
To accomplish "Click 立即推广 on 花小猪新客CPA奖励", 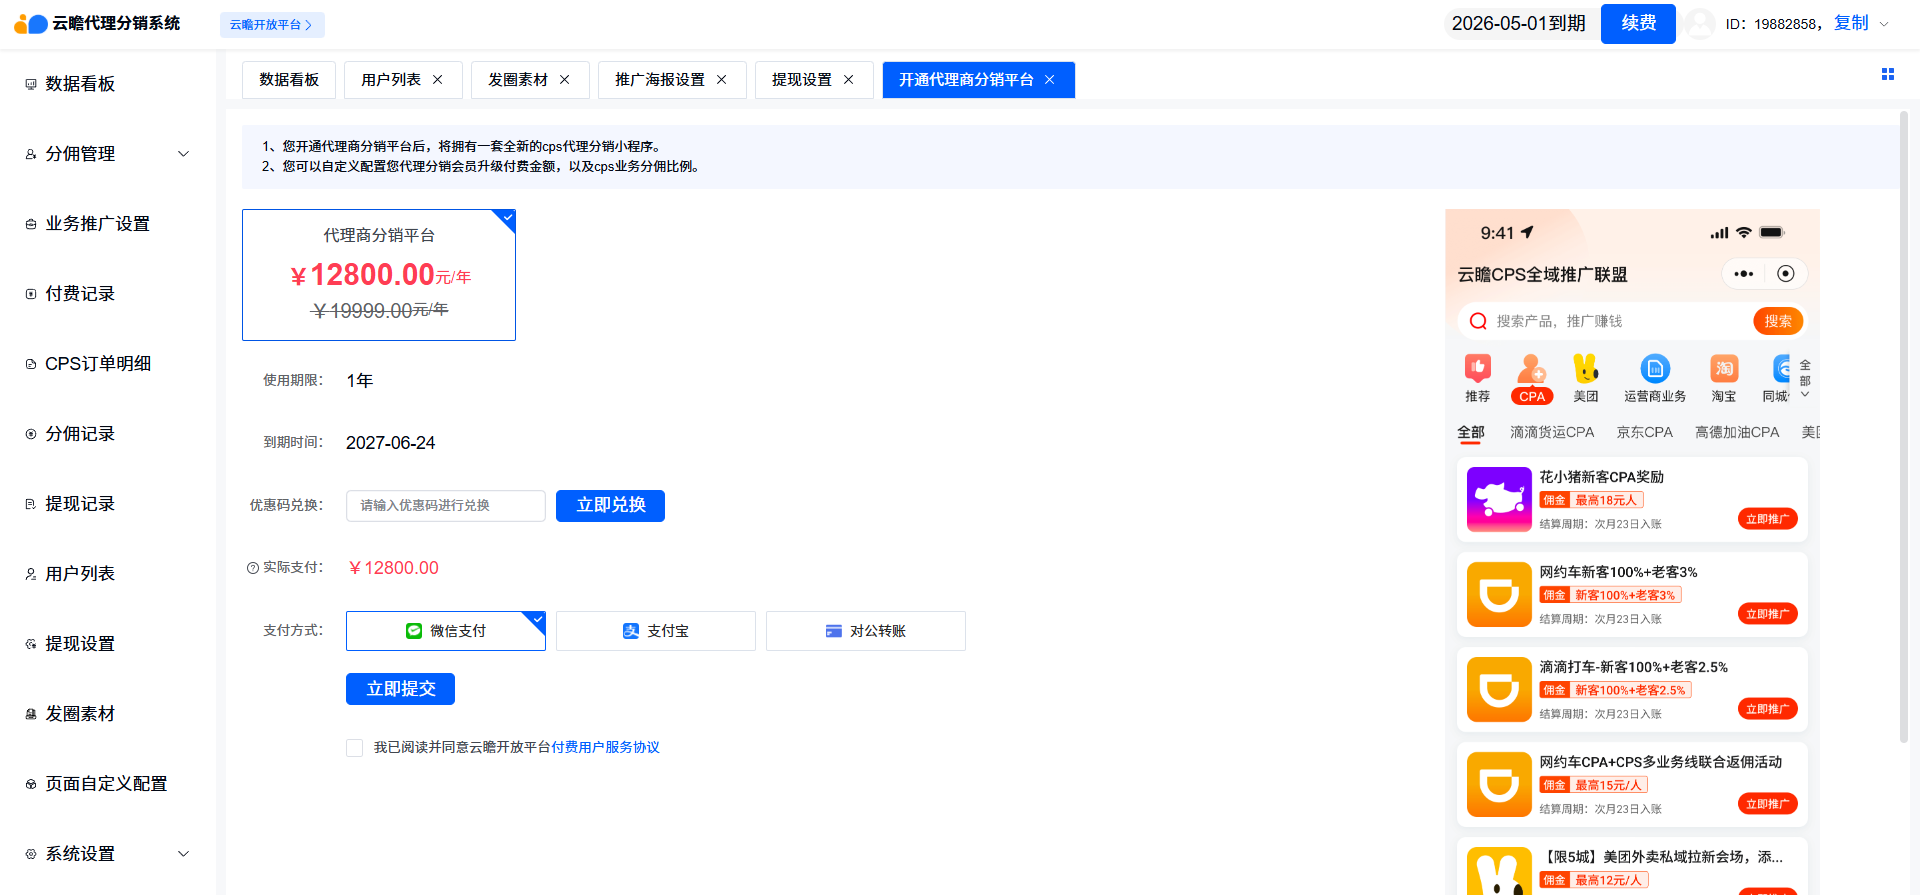I will coord(1768,519).
